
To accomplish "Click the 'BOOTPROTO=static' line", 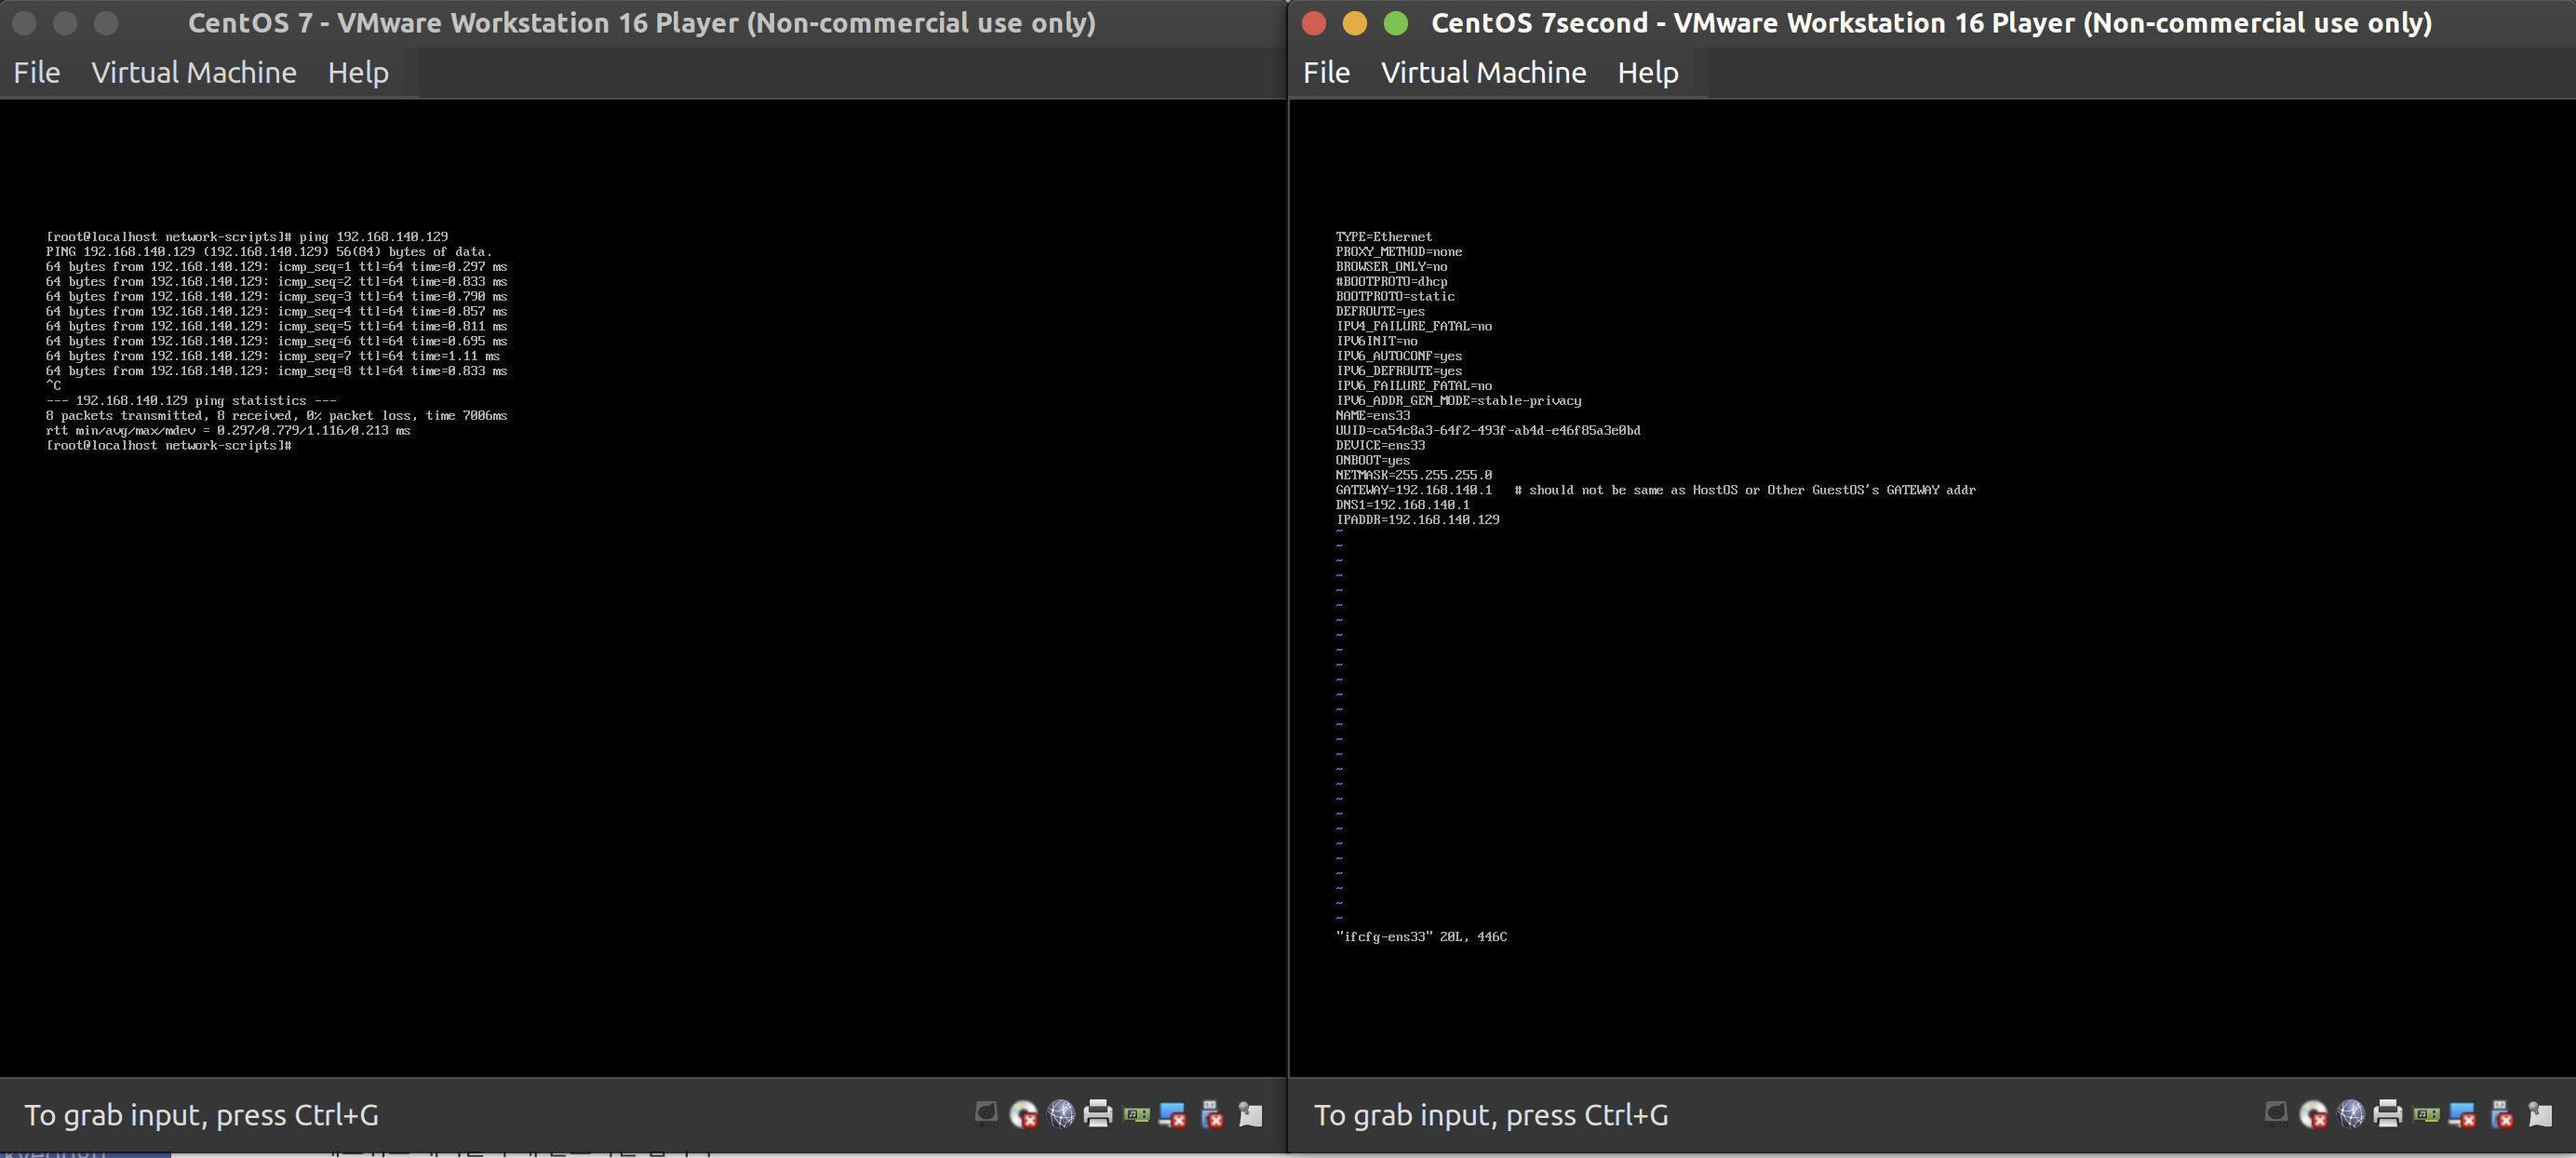I will tap(1395, 297).
